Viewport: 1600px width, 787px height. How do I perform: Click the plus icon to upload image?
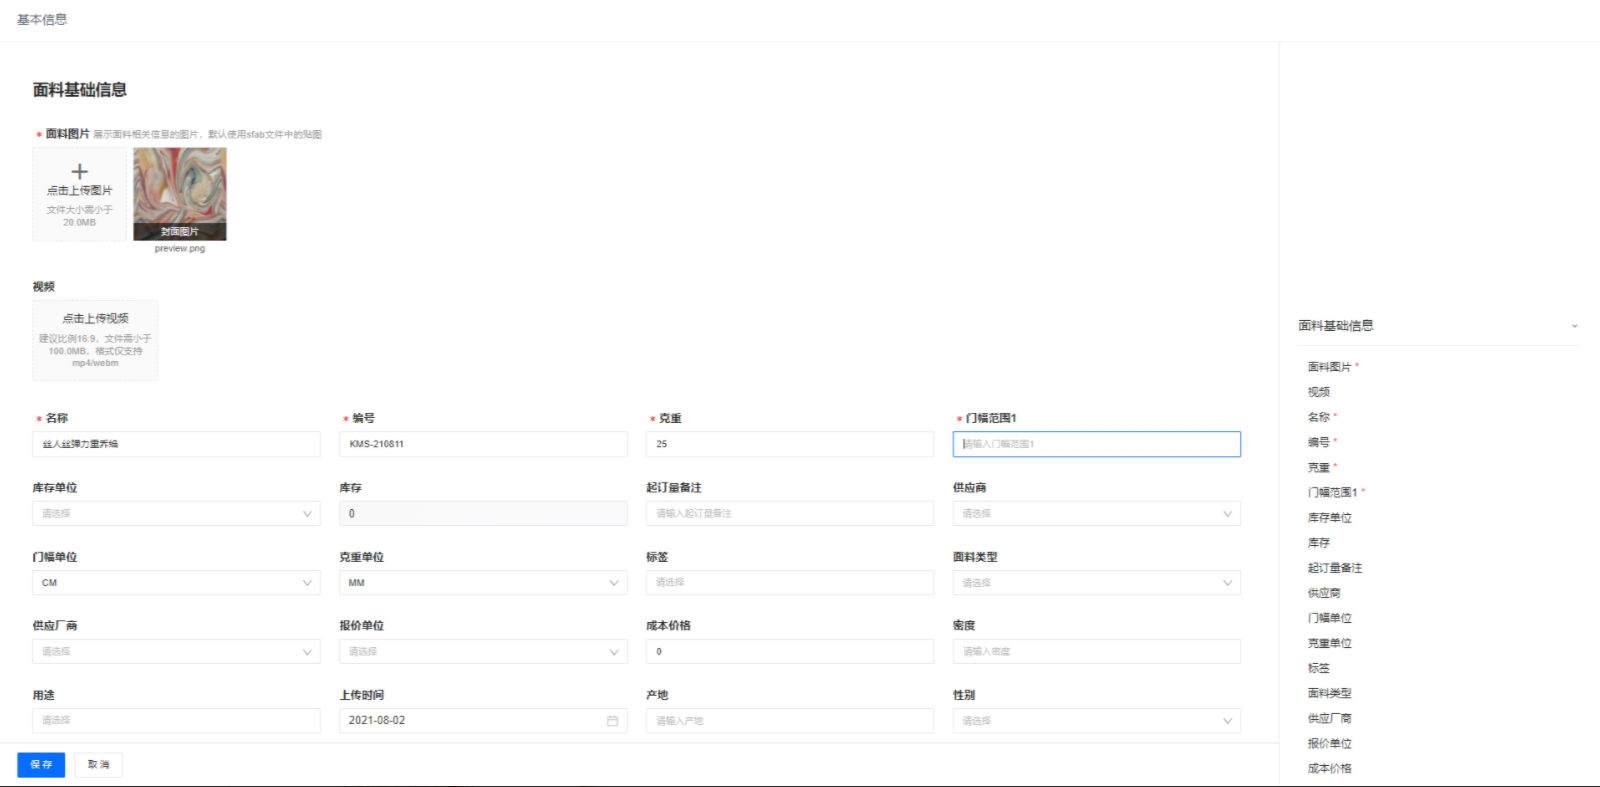coord(80,173)
